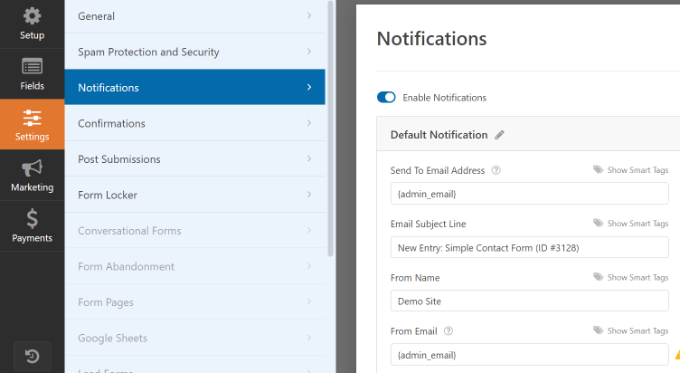Expand the Google Sheets chevron
Screen dimensions: 680x373
coord(309,337)
